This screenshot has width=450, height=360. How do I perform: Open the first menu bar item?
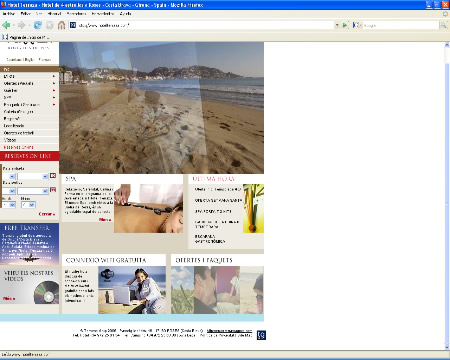(9, 14)
